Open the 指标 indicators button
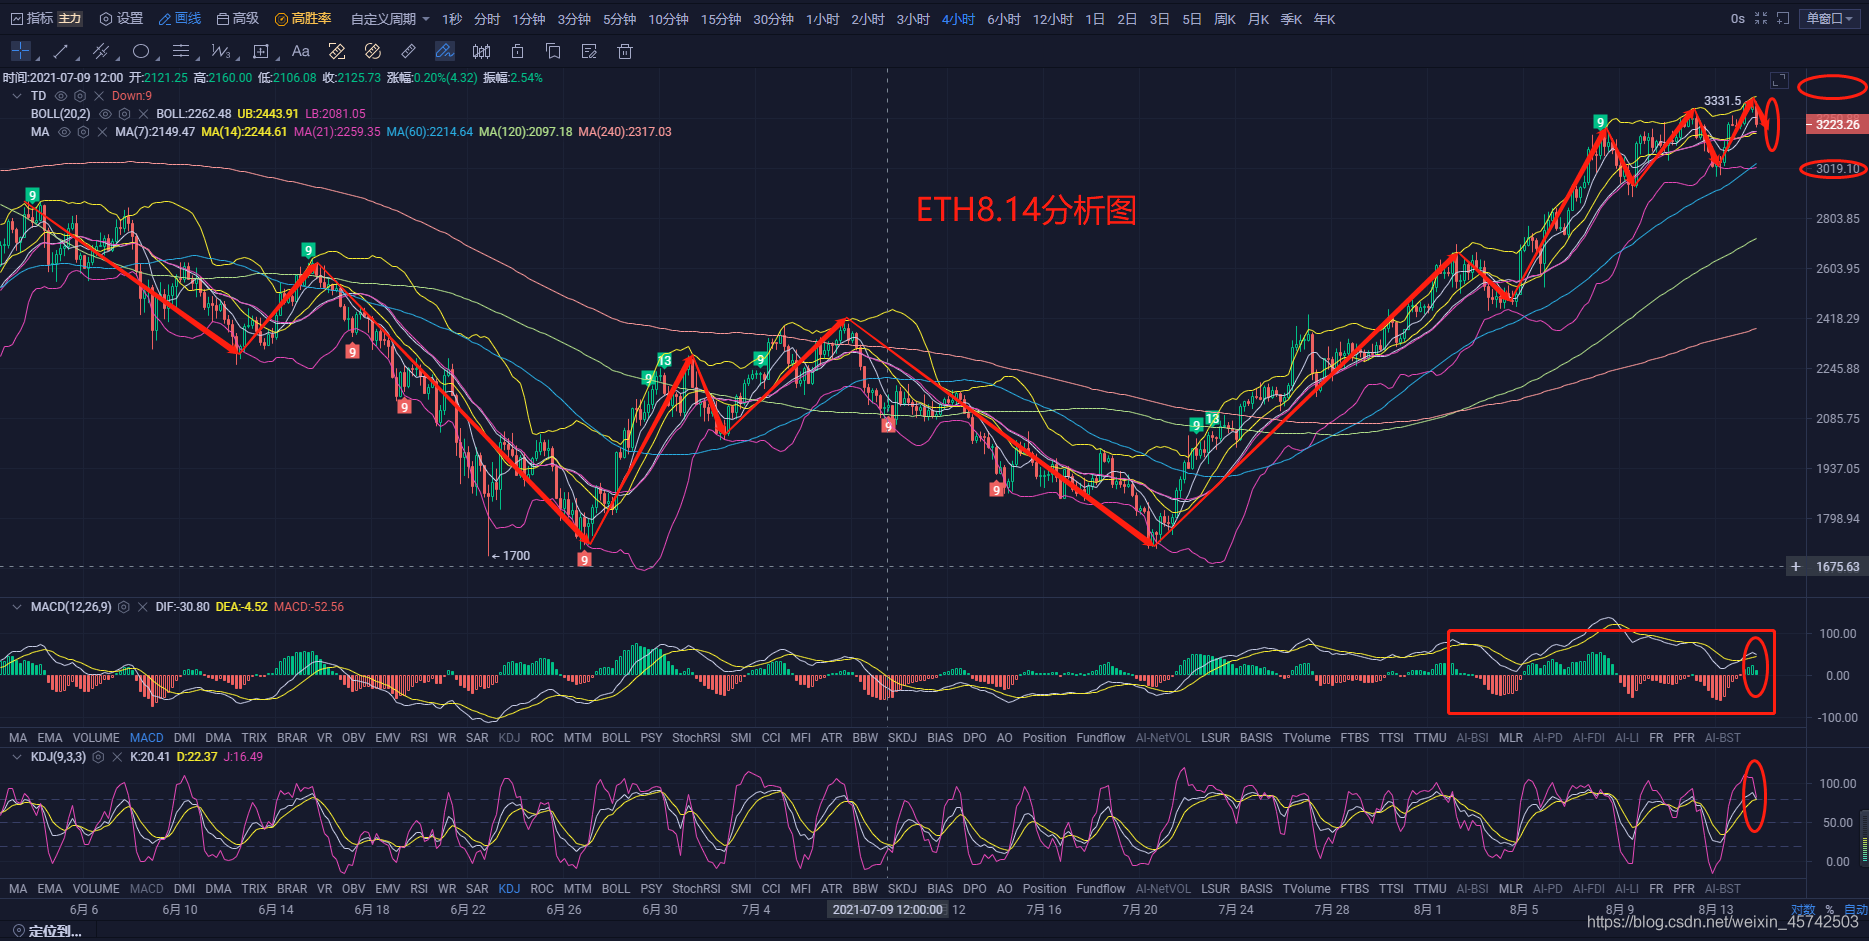 click(x=32, y=19)
